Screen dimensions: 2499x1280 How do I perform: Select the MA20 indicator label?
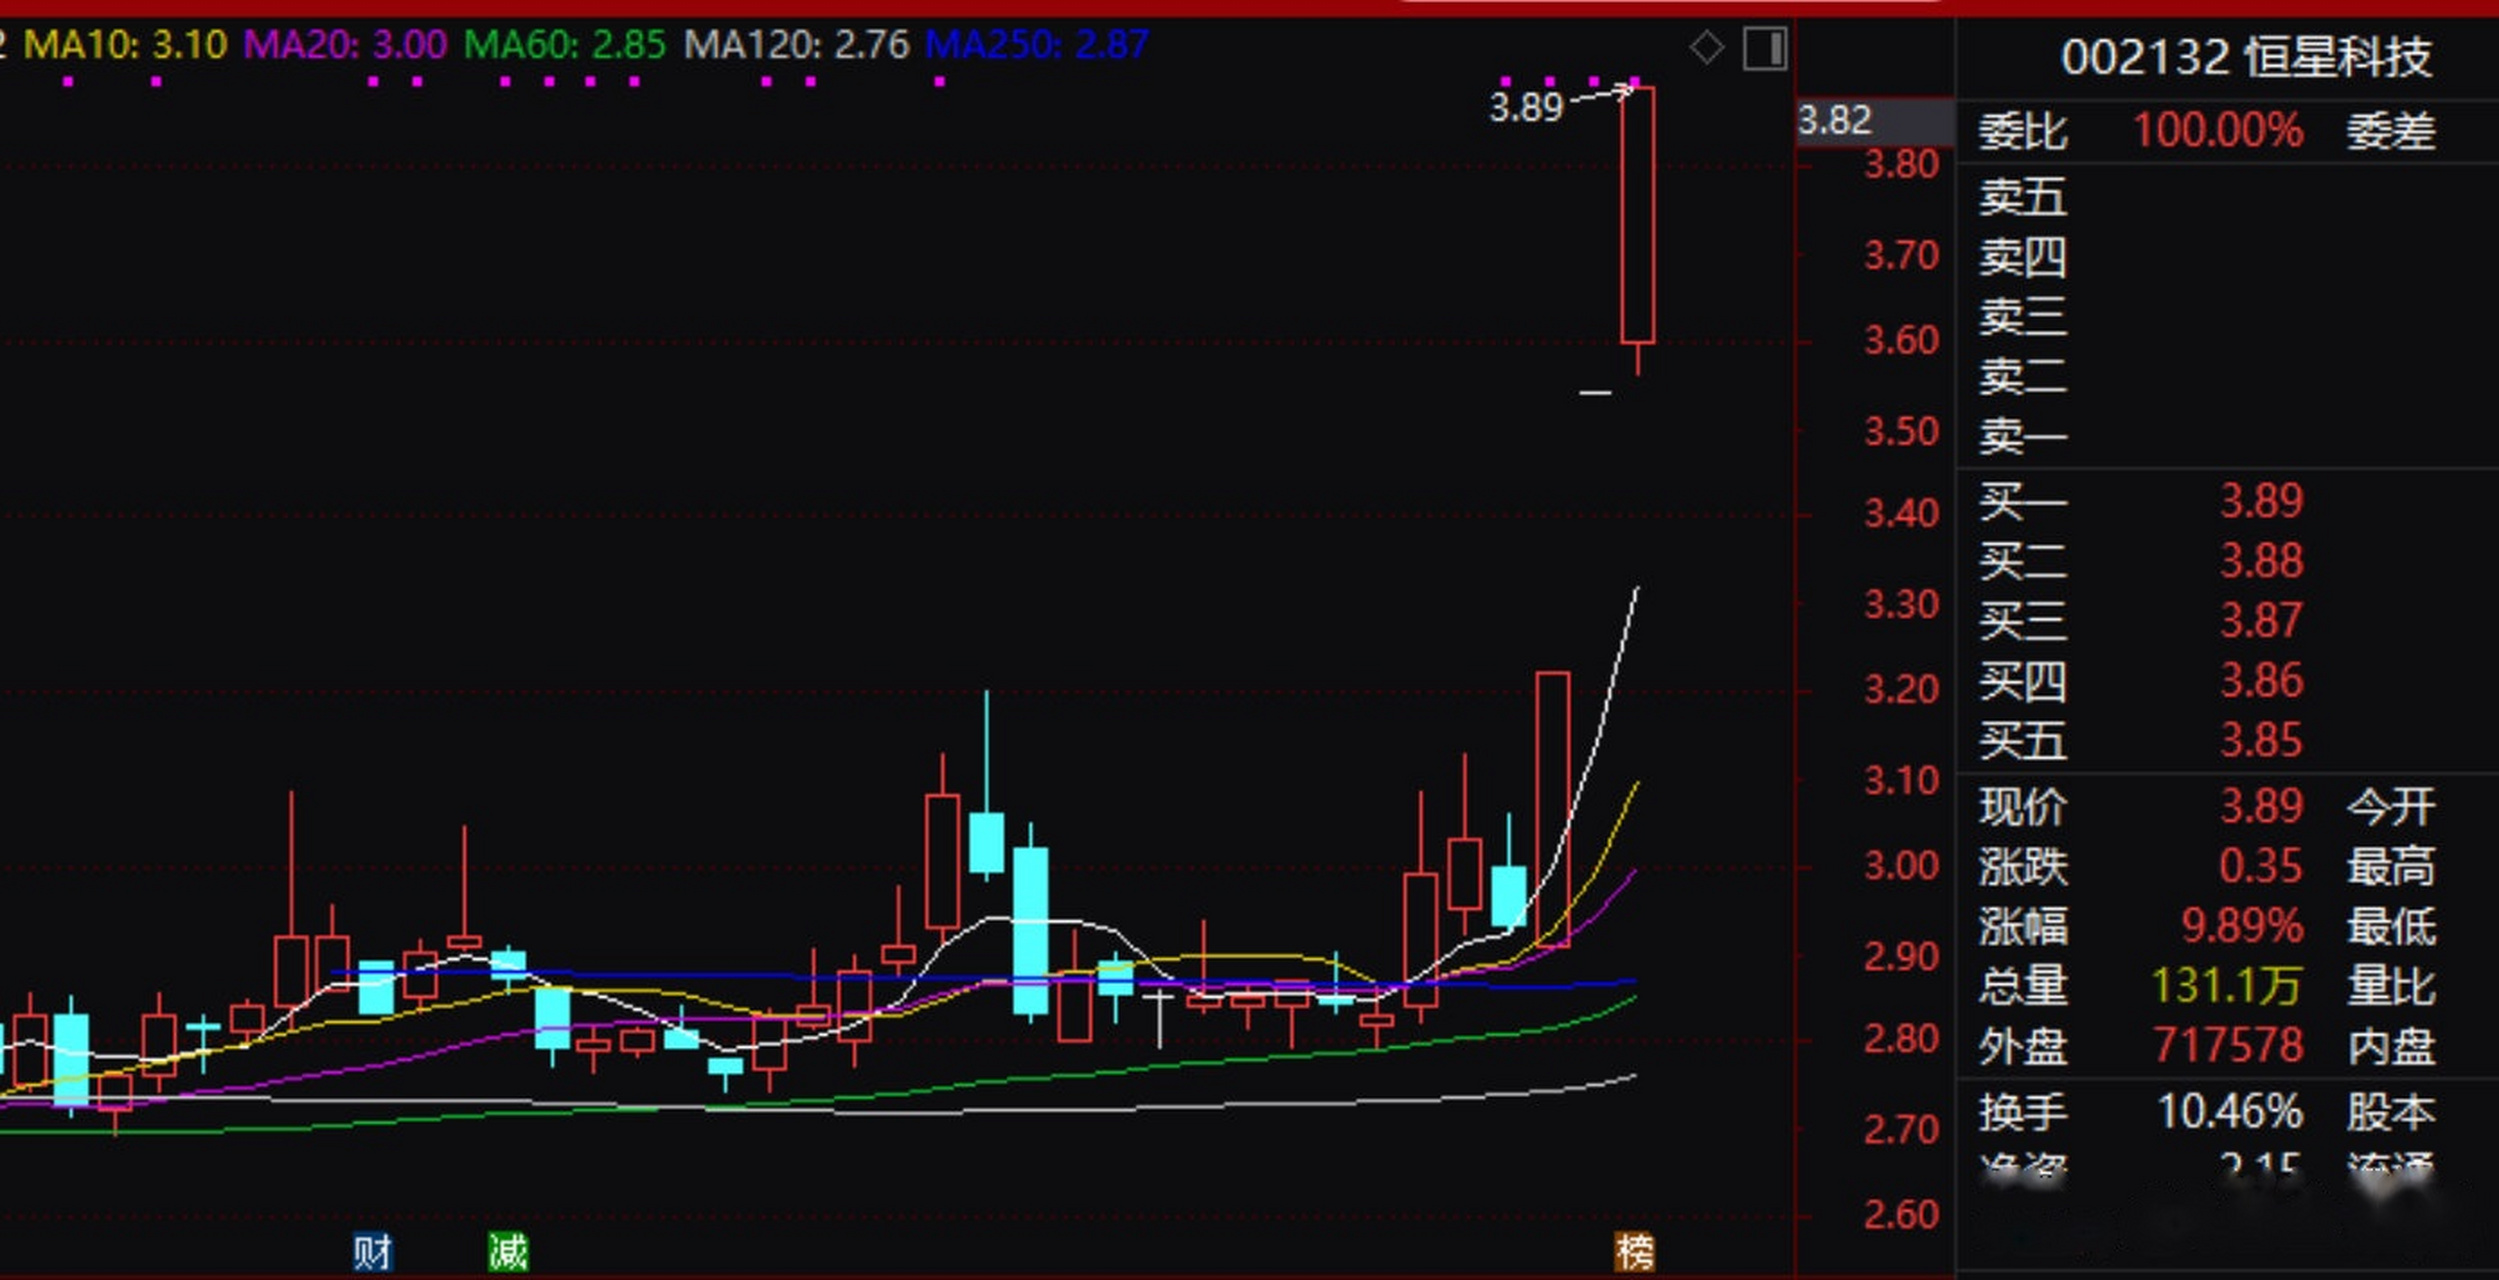tap(345, 45)
